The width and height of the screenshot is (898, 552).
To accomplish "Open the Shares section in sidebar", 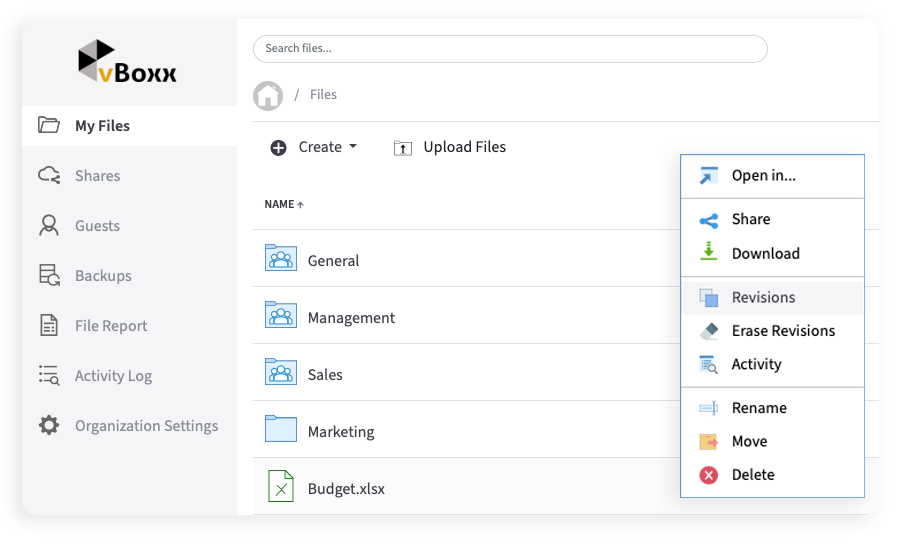I will 97,175.
